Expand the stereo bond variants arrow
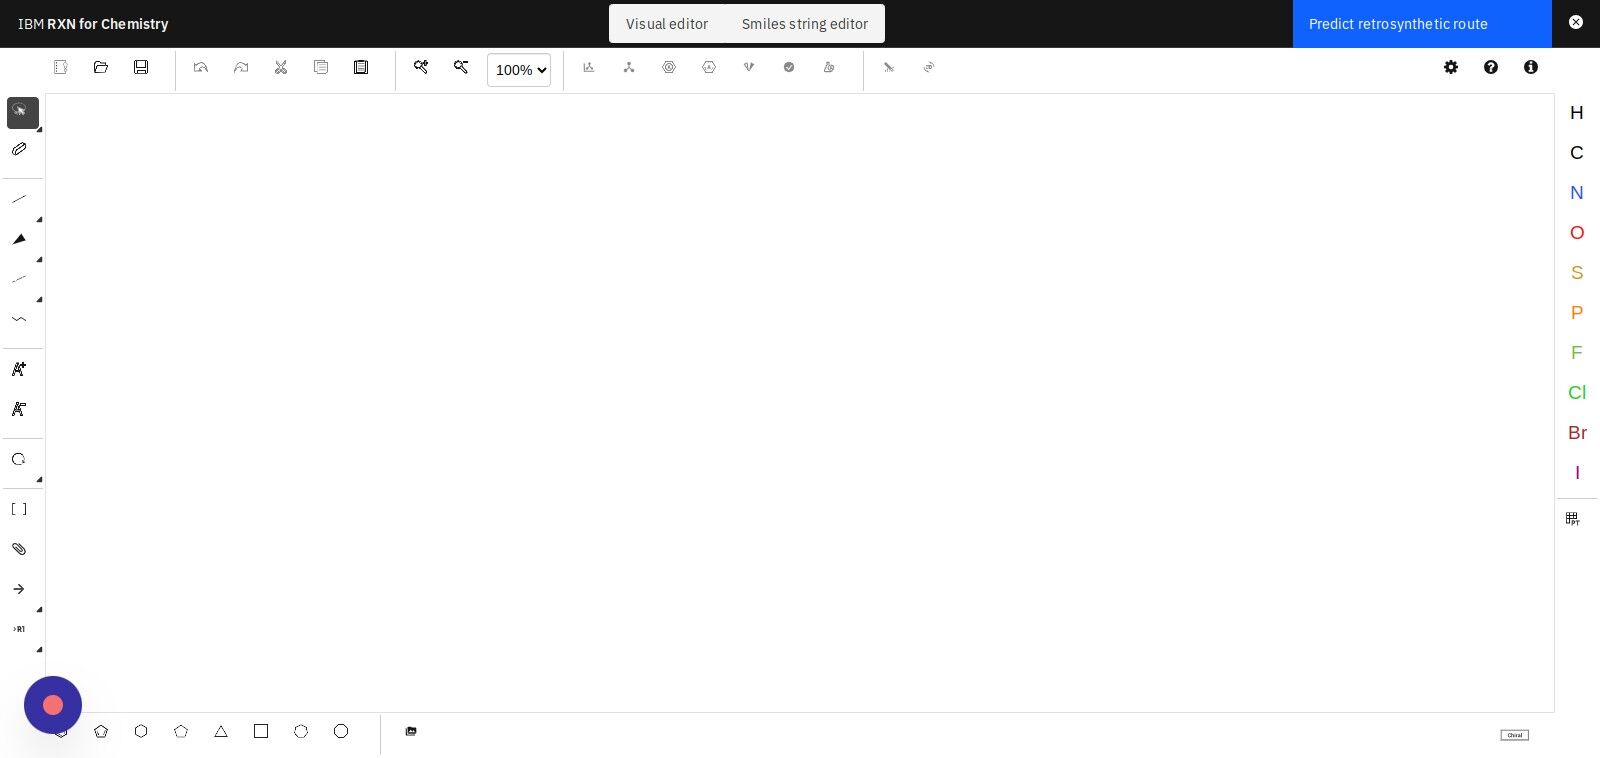The width and height of the screenshot is (1600, 758). 40,260
